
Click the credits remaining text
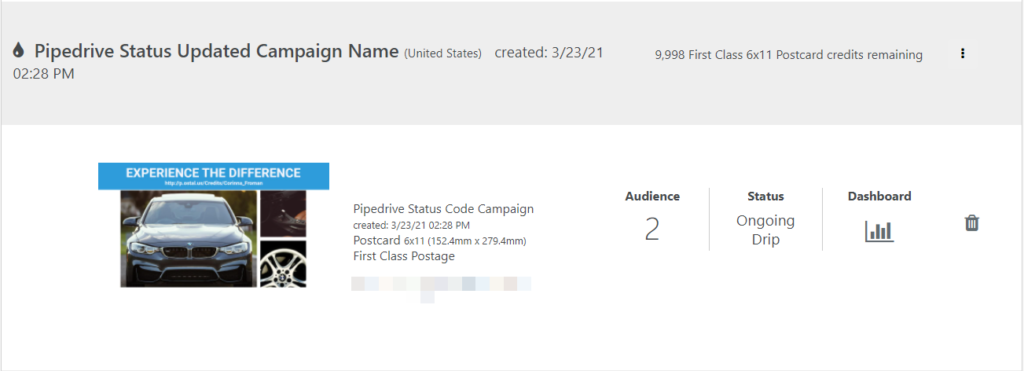(788, 55)
